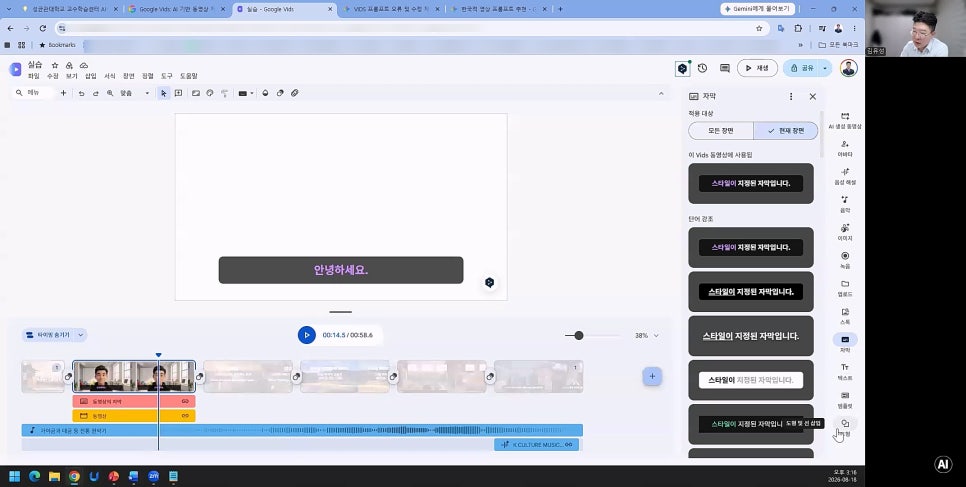This screenshot has height=487, width=966.
Task: Click the 공유 share button
Action: click(801, 68)
